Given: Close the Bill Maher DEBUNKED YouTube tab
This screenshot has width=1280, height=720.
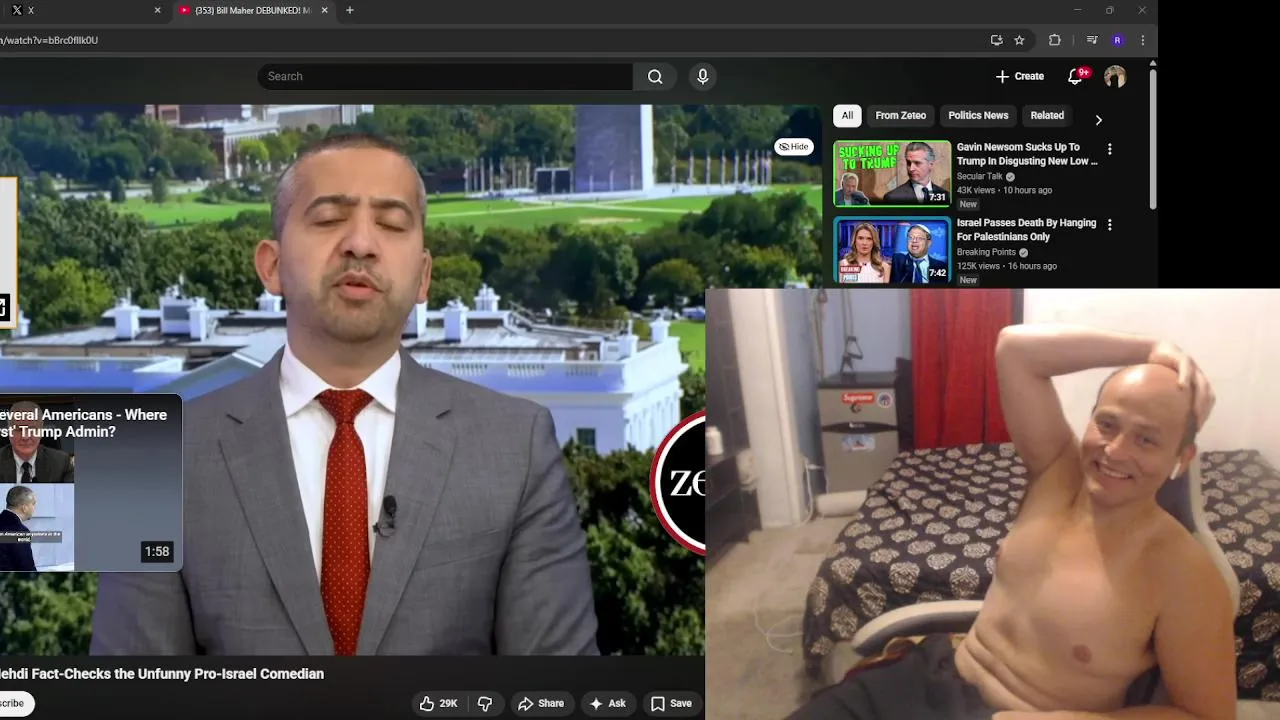Looking at the screenshot, I should tap(325, 10).
